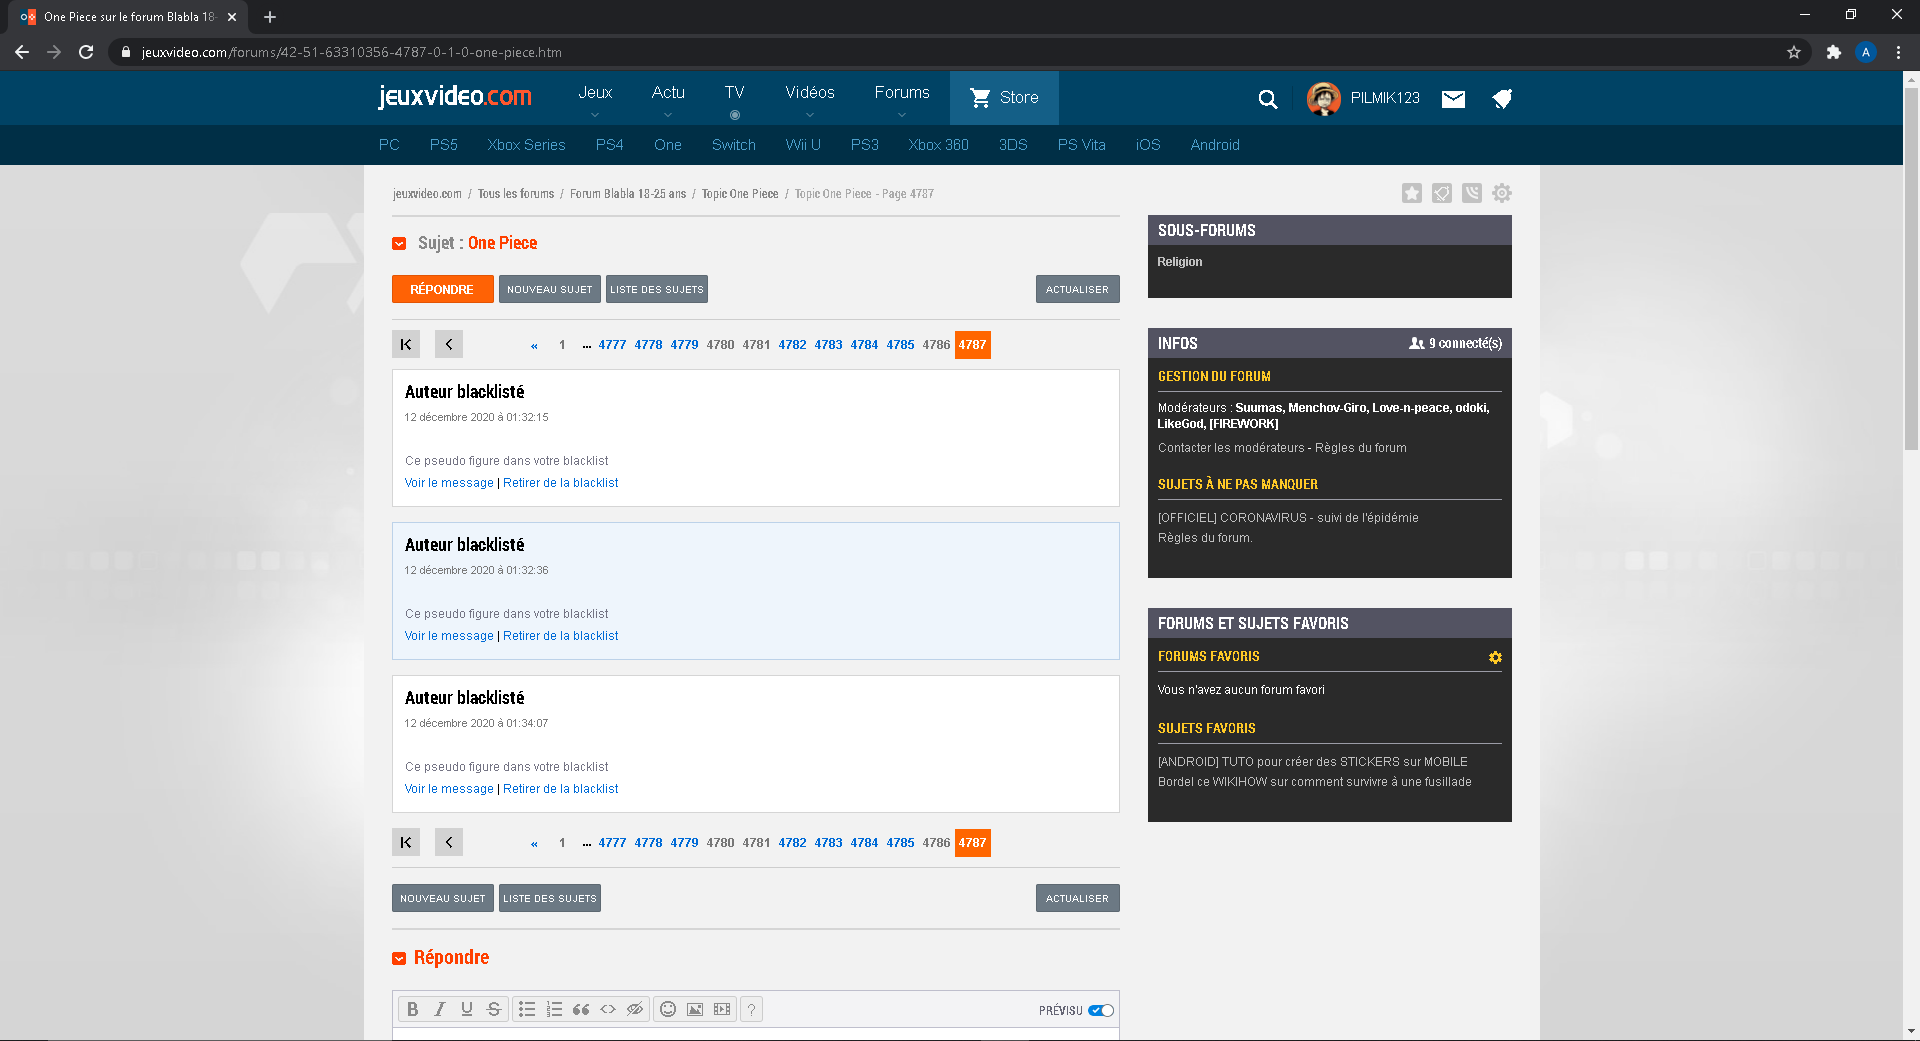Click the orange RÉPONDRE button
The height and width of the screenshot is (1041, 1920).
pos(442,289)
